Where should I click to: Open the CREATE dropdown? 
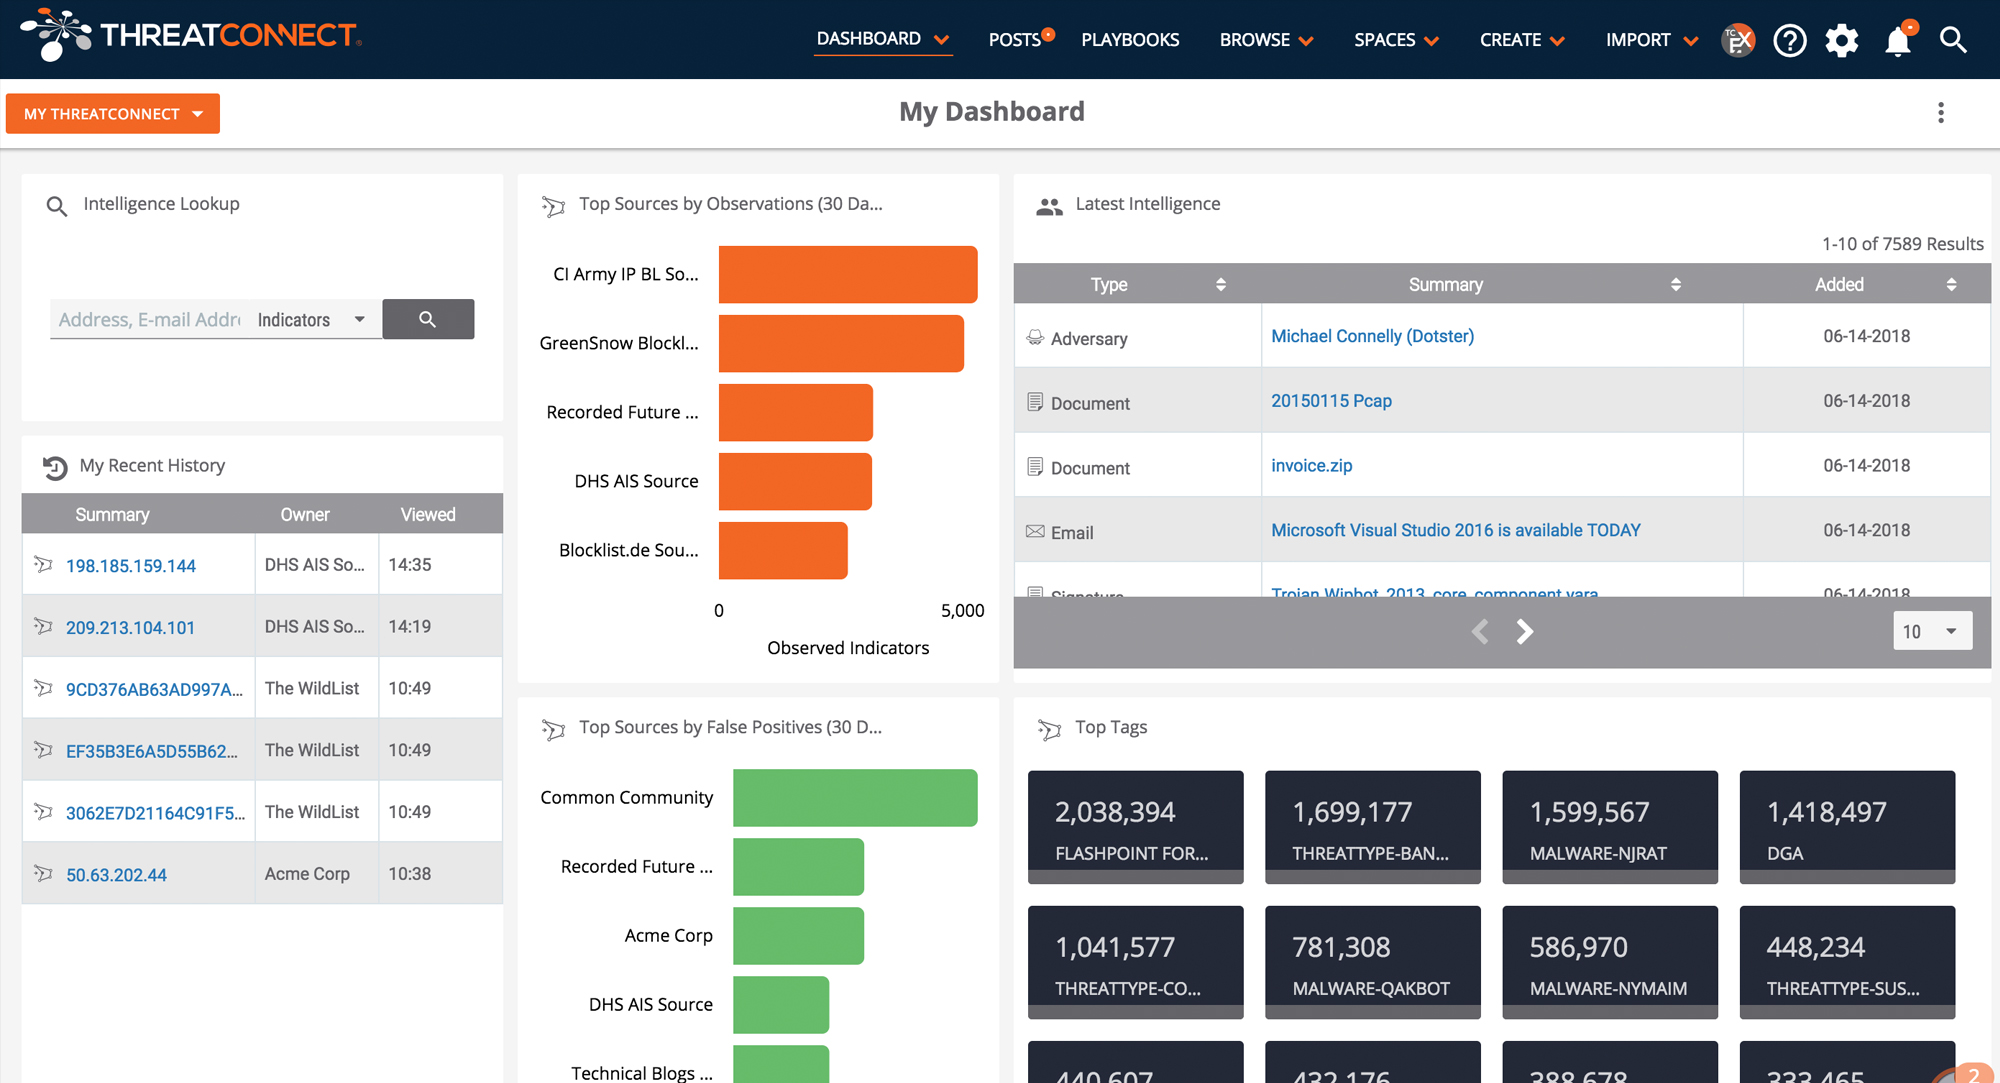[x=1522, y=40]
